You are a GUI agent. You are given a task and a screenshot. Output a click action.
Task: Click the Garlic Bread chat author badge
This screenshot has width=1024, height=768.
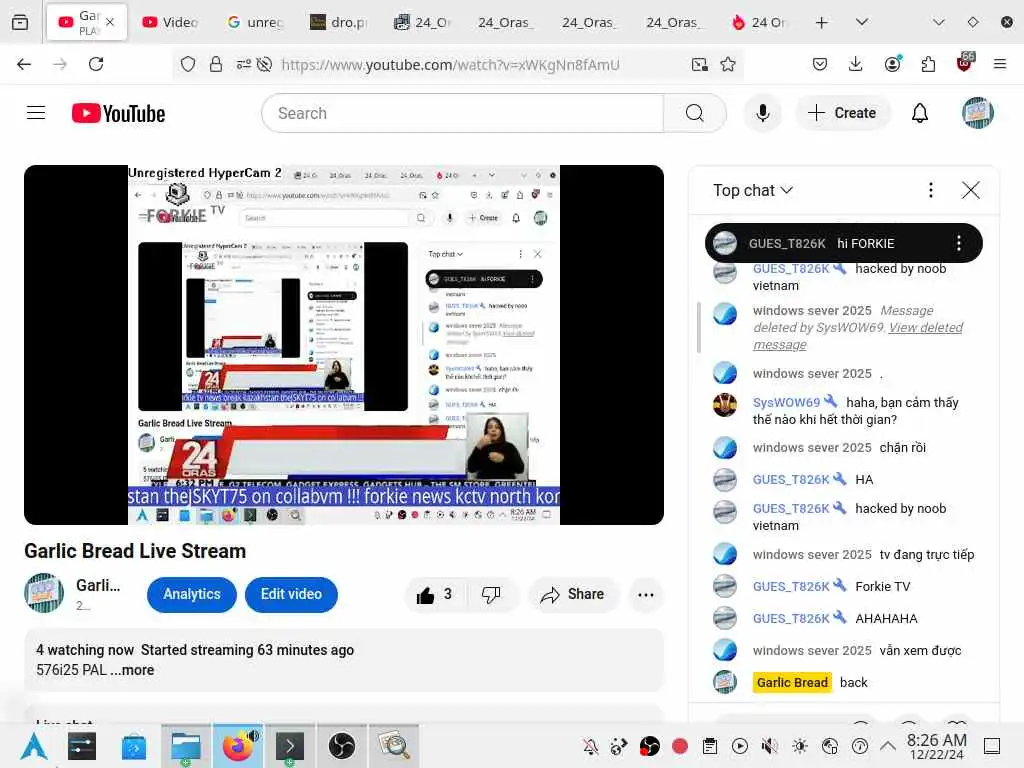pos(792,682)
